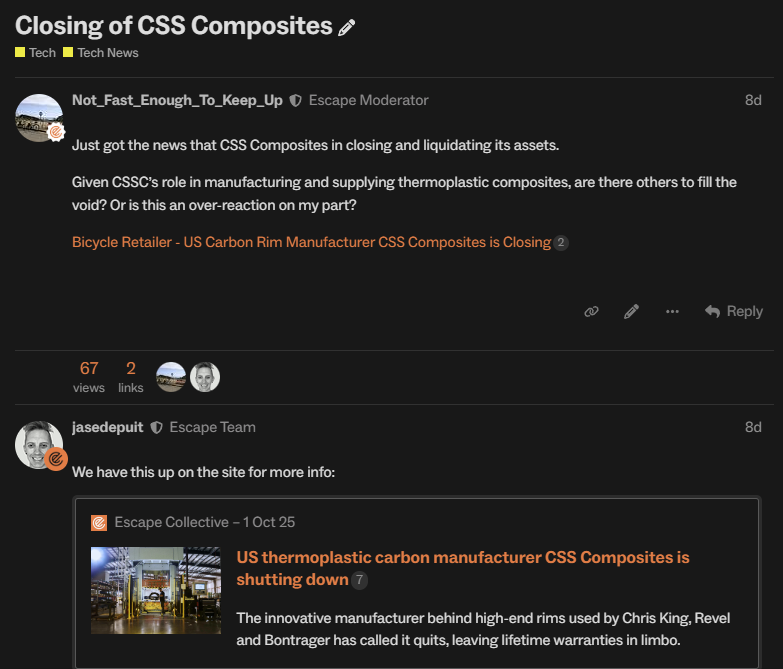Reply to Not_Fast_Enough_To_Keep_Up's post
This screenshot has width=783, height=669.
734,312
